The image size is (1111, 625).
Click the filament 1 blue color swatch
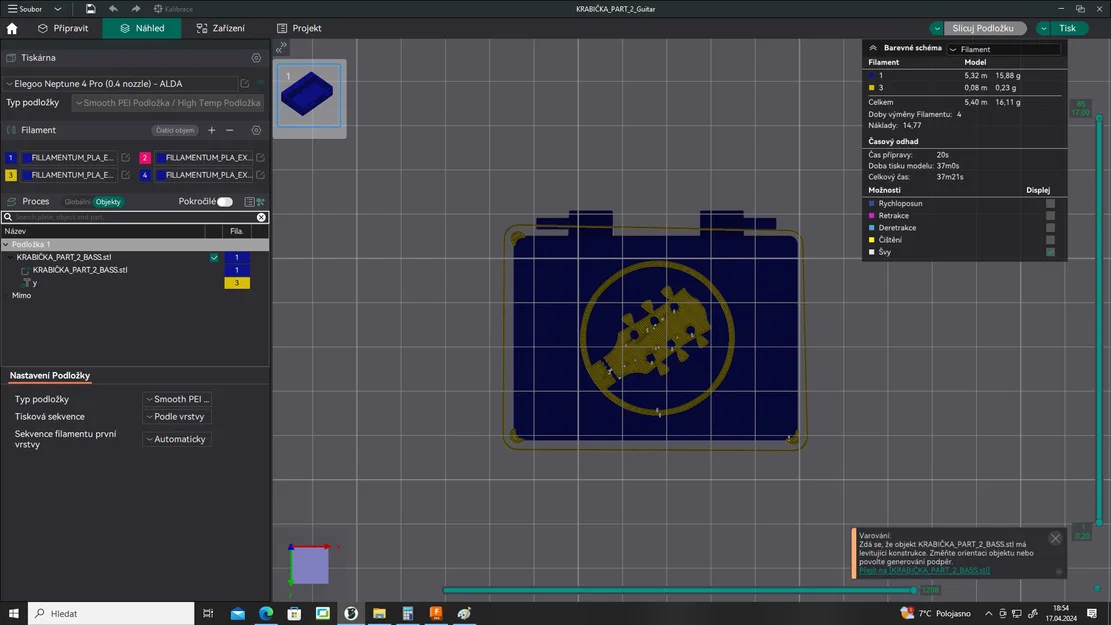[11, 157]
